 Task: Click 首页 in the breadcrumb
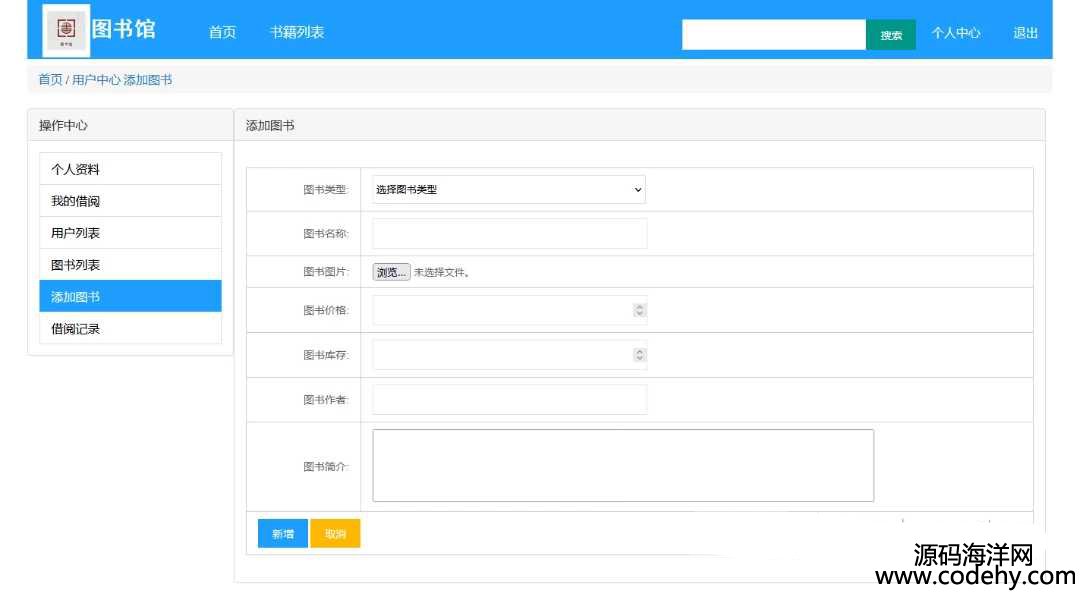tap(50, 80)
